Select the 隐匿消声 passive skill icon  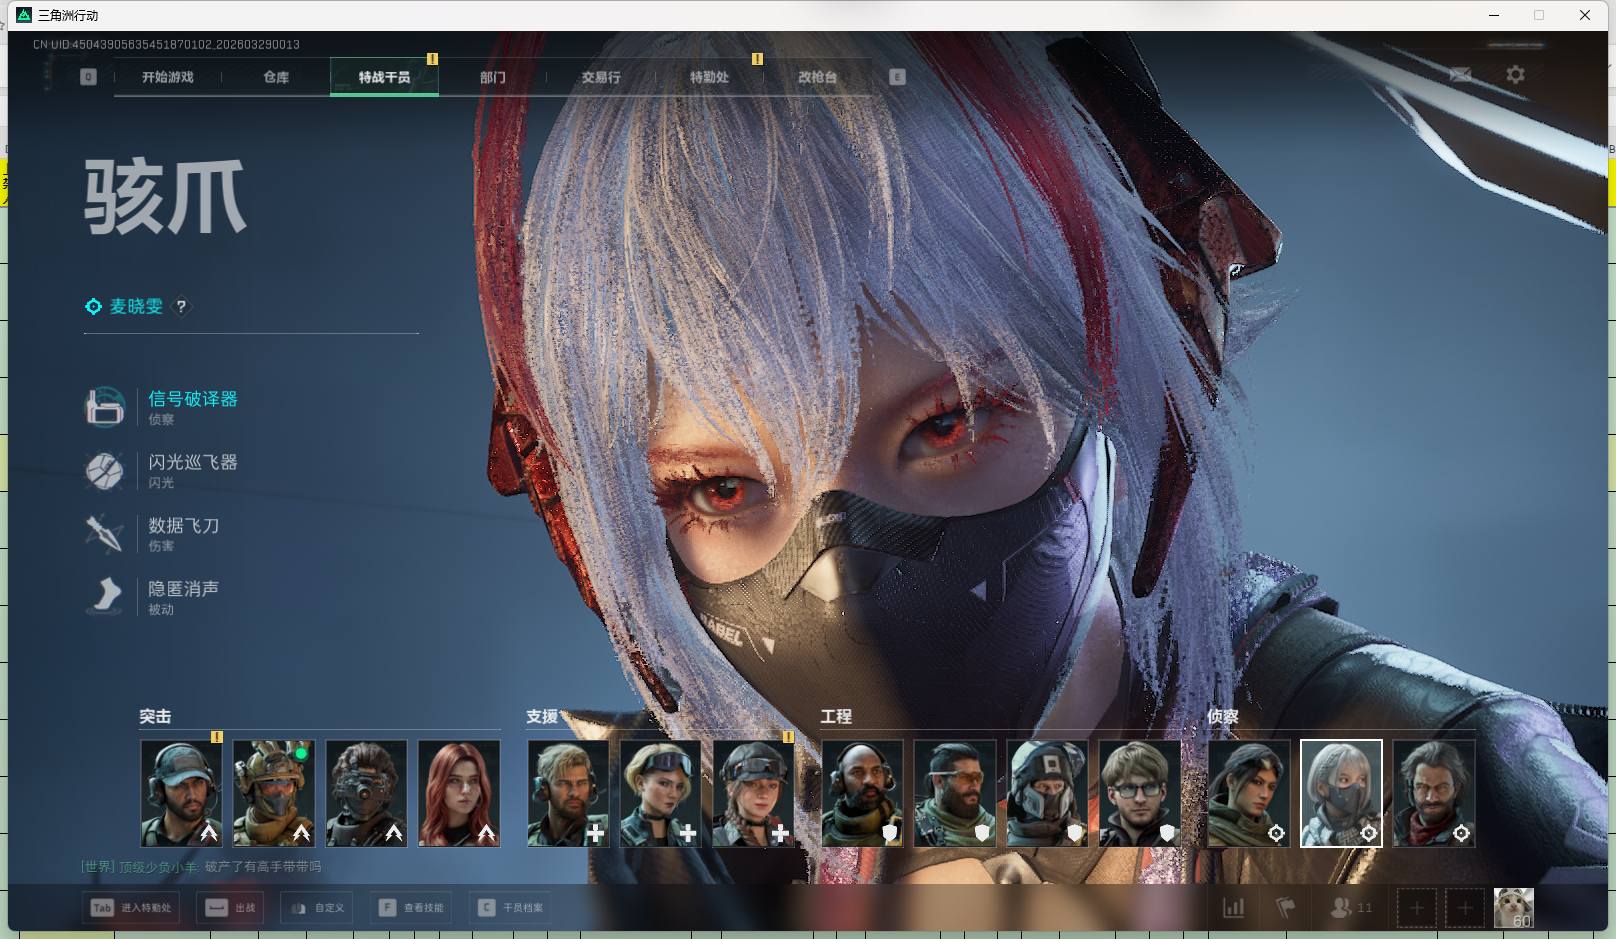point(105,596)
